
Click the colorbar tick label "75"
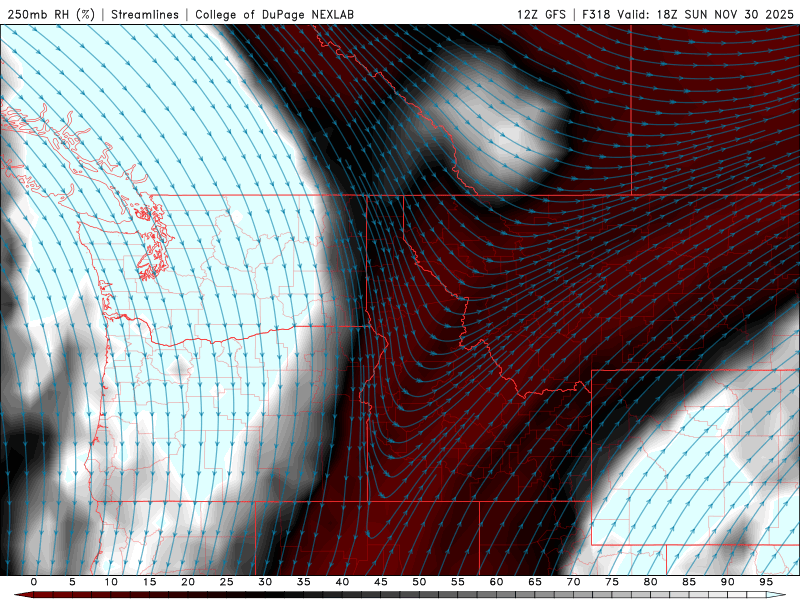[x=612, y=582]
